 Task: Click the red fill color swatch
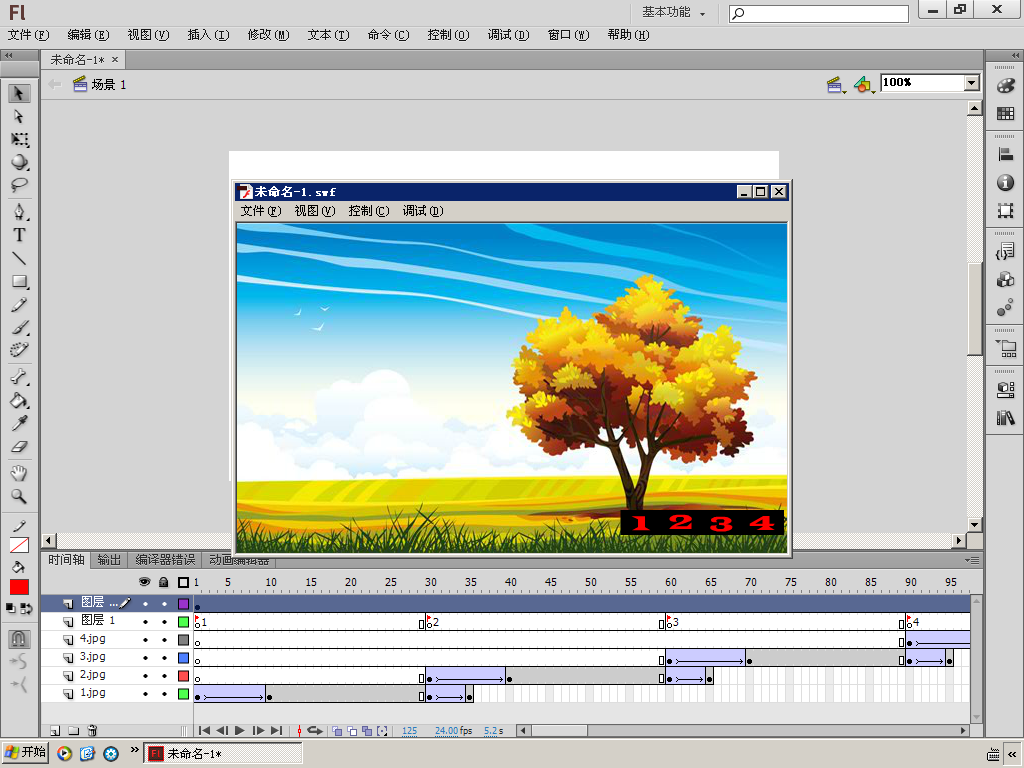19,587
